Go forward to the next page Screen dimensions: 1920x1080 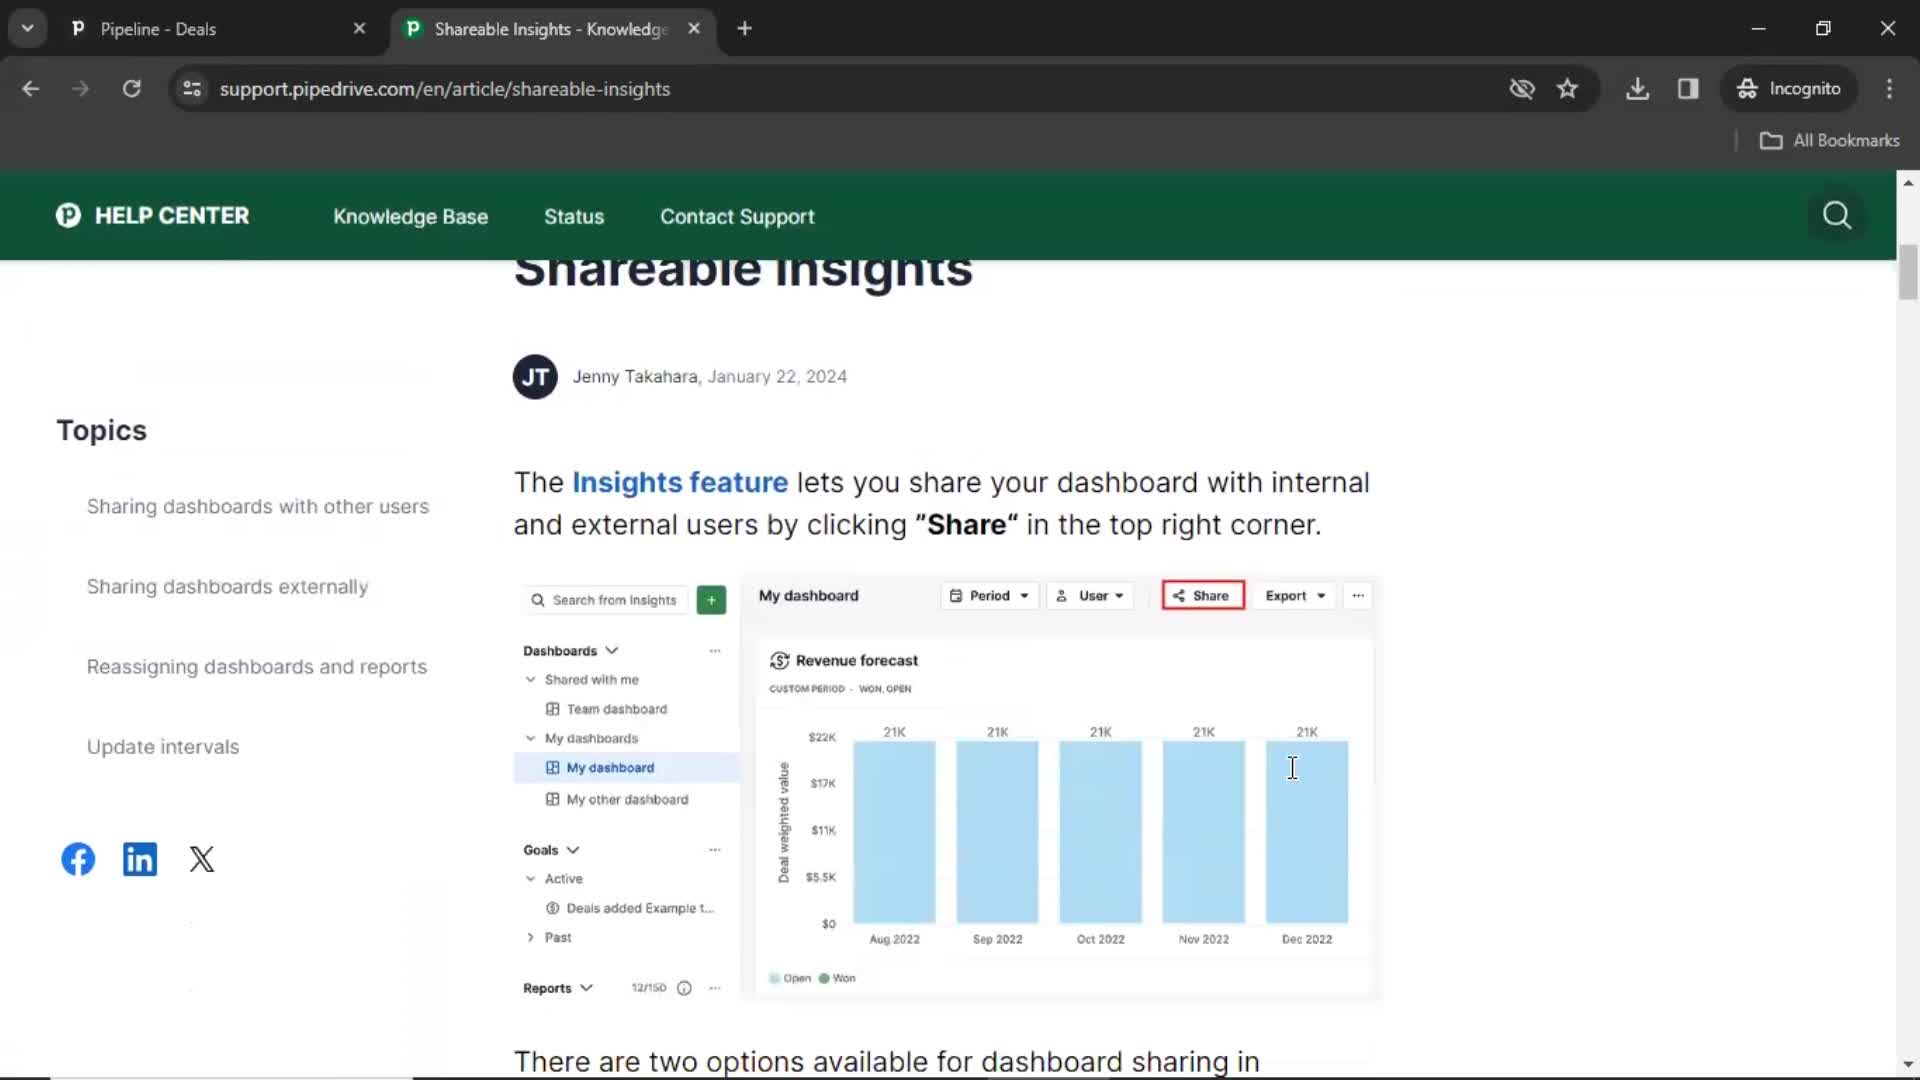point(80,88)
